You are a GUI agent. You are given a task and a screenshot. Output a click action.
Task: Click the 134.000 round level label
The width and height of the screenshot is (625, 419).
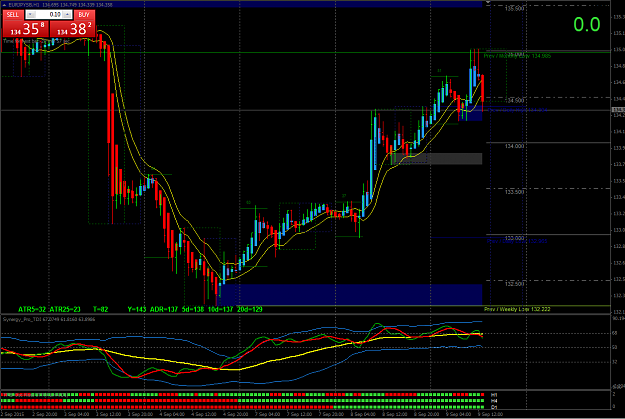click(515, 146)
